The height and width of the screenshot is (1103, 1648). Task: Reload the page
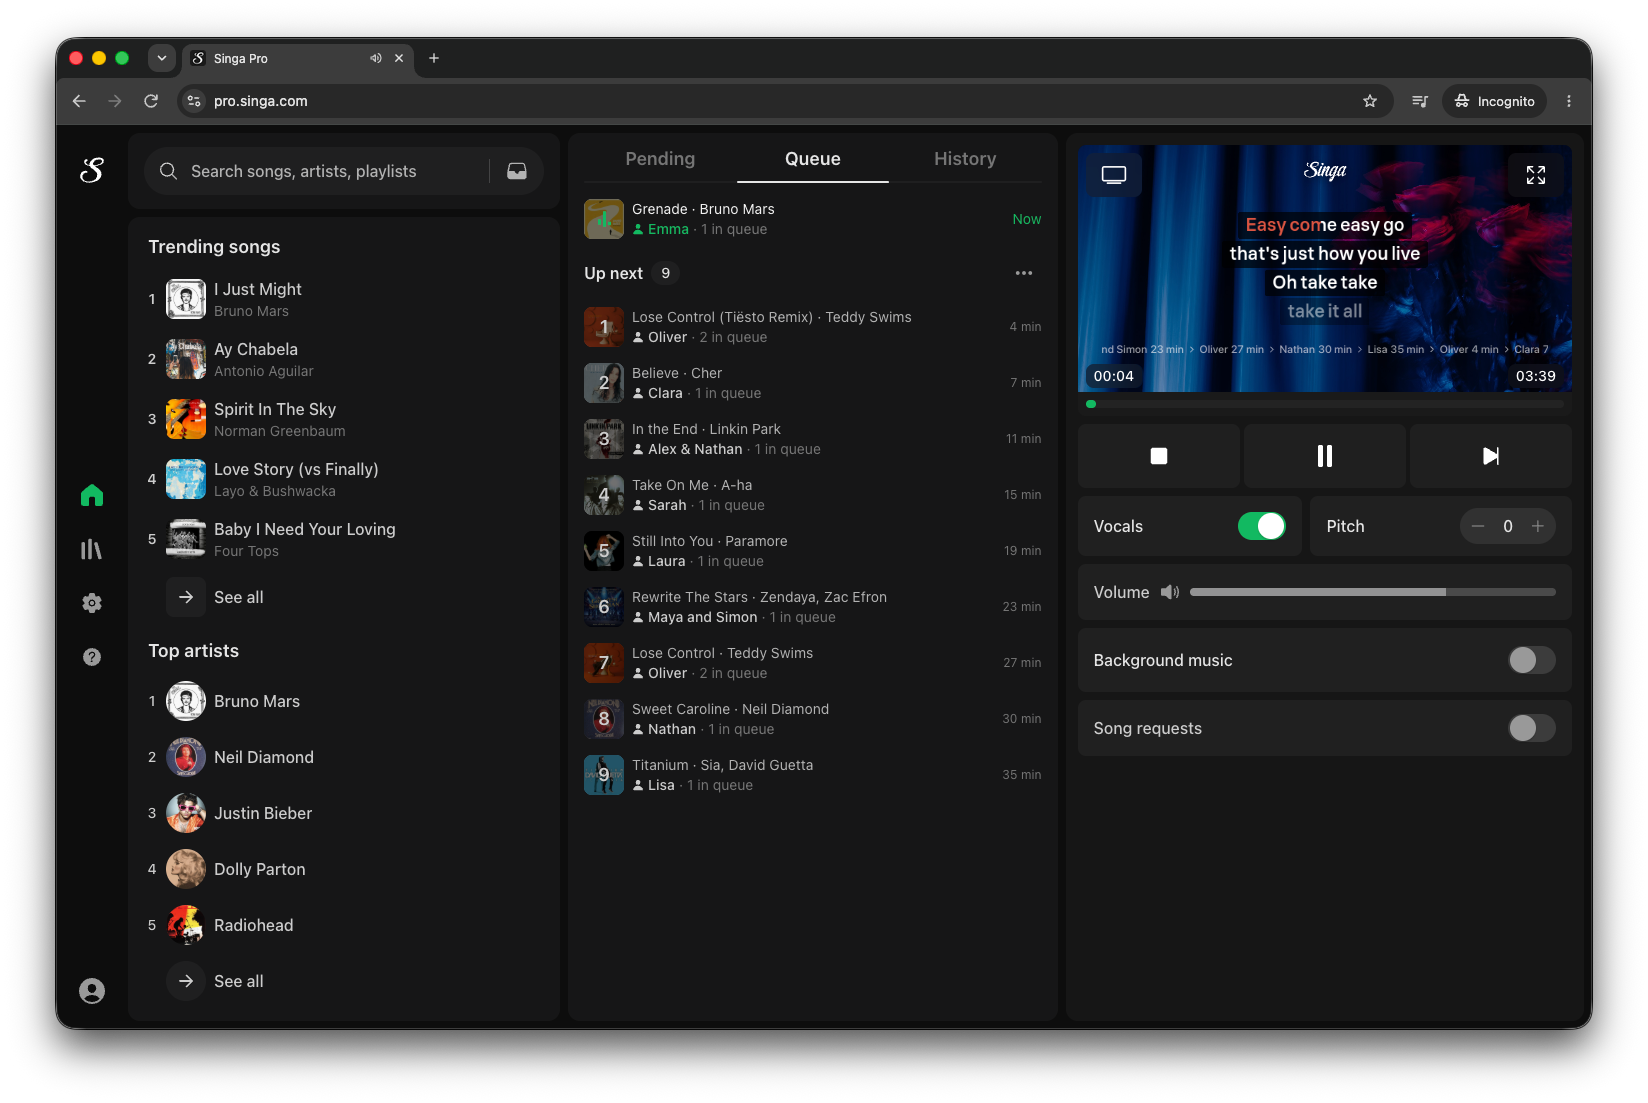coord(151,101)
